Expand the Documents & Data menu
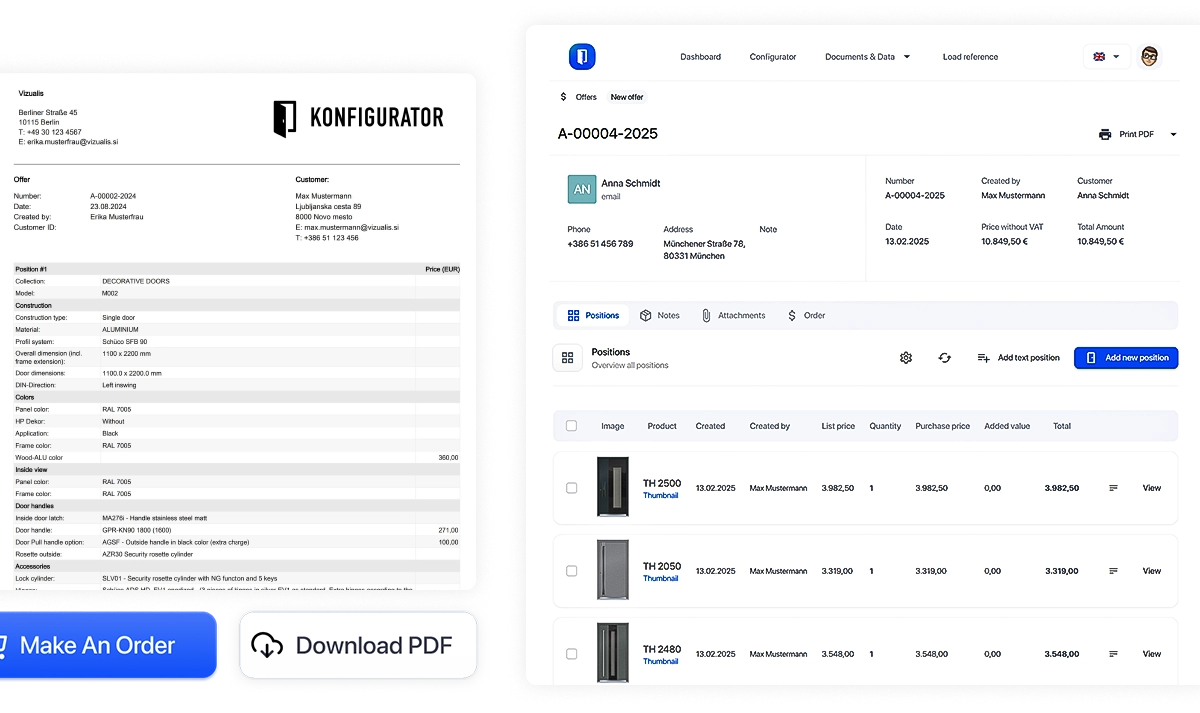Viewport: 1200px width, 713px height. coord(867,57)
